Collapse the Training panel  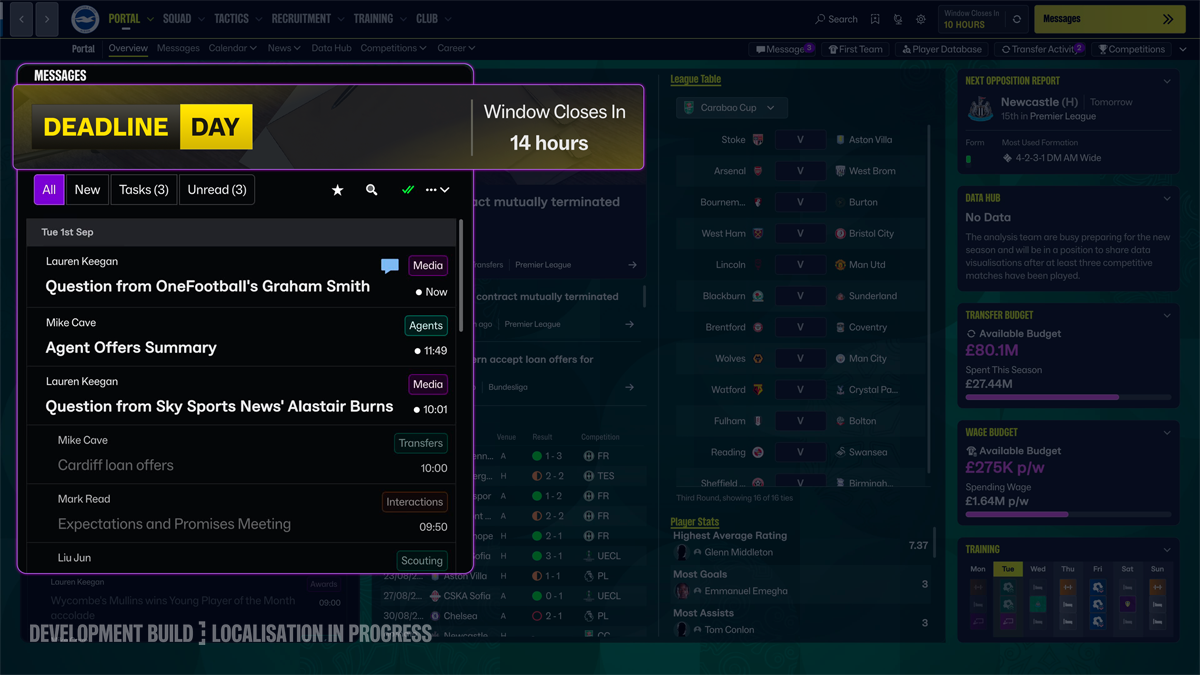[x=1167, y=550]
